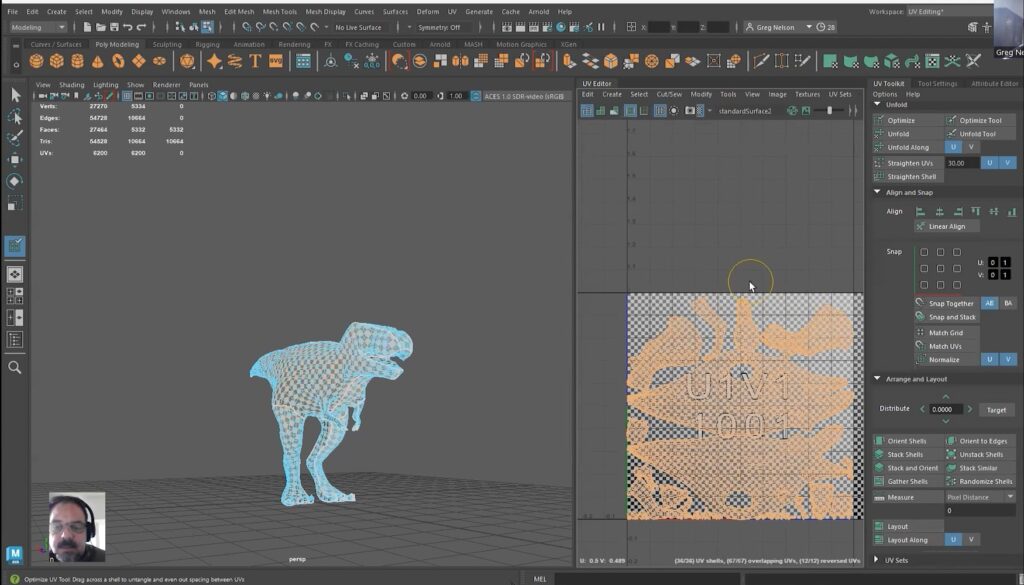Viewport: 1024px width, 585px height.
Task: Check the center Snap grid checkbox
Action: point(940,268)
